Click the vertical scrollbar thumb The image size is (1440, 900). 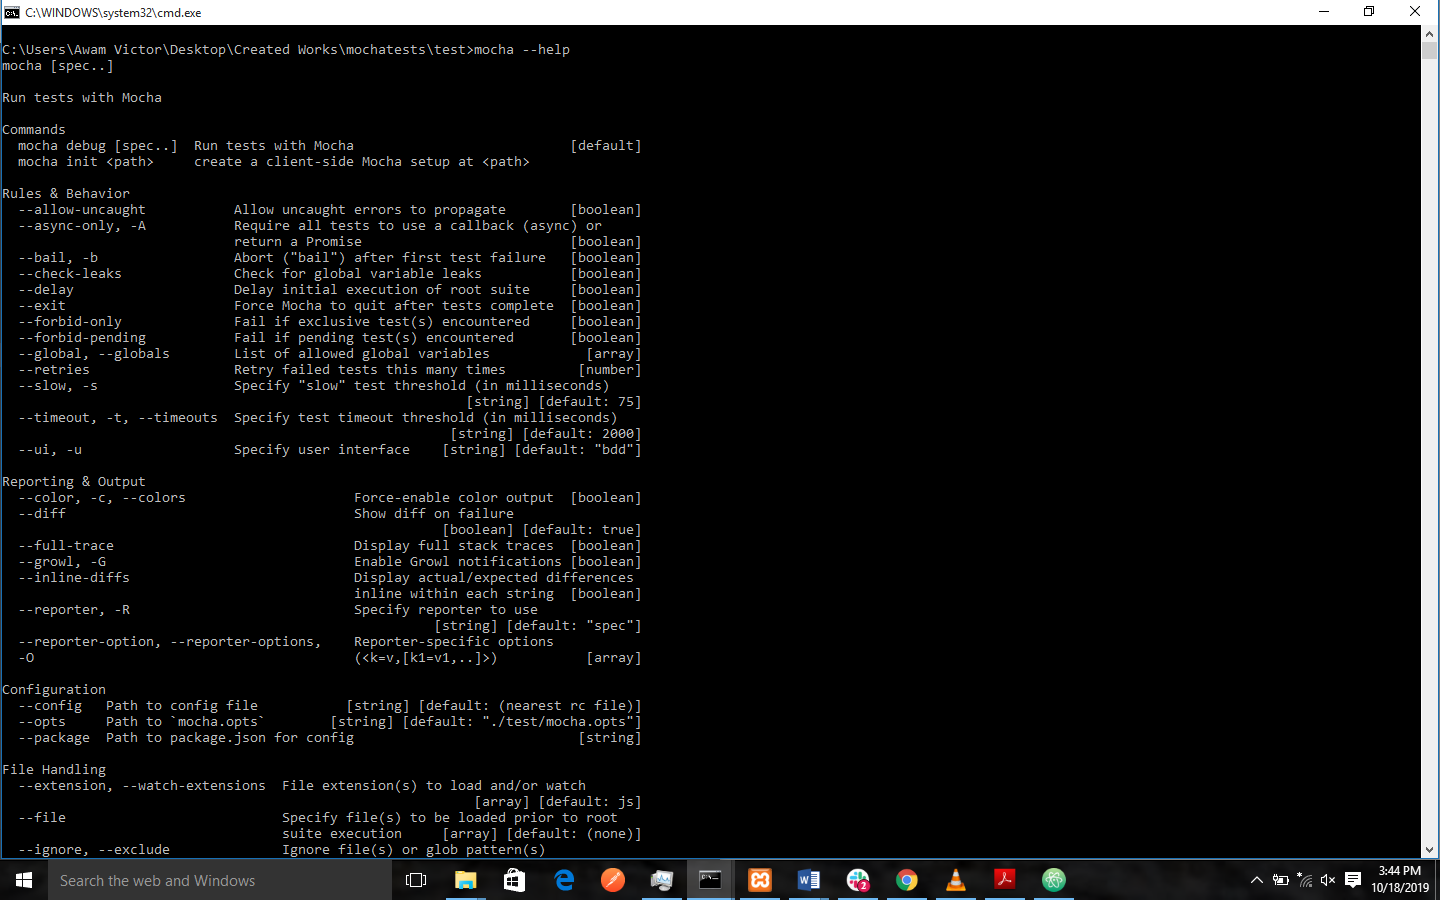(x=1429, y=51)
